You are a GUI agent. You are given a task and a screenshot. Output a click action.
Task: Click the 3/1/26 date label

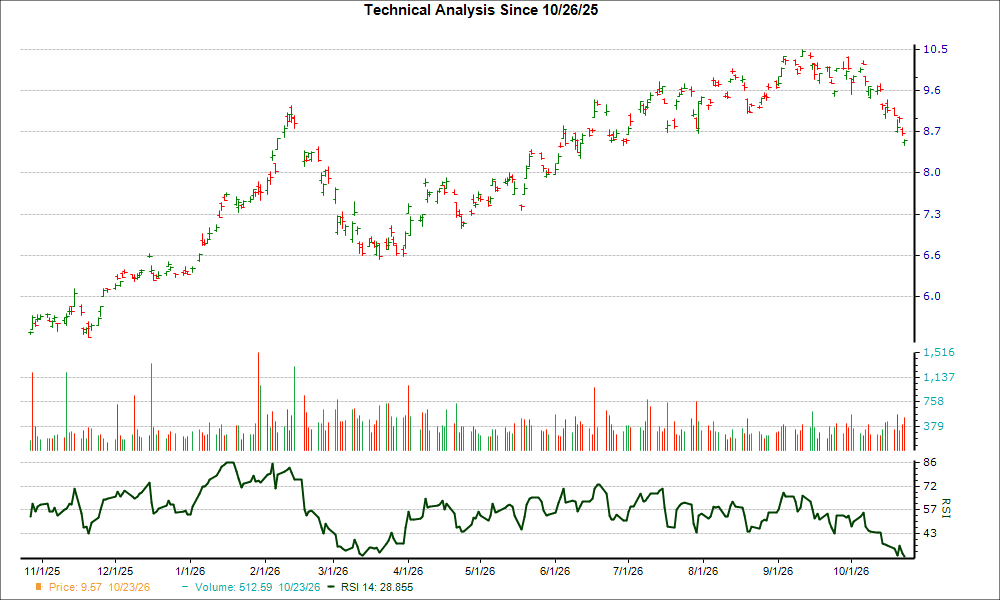click(x=333, y=571)
